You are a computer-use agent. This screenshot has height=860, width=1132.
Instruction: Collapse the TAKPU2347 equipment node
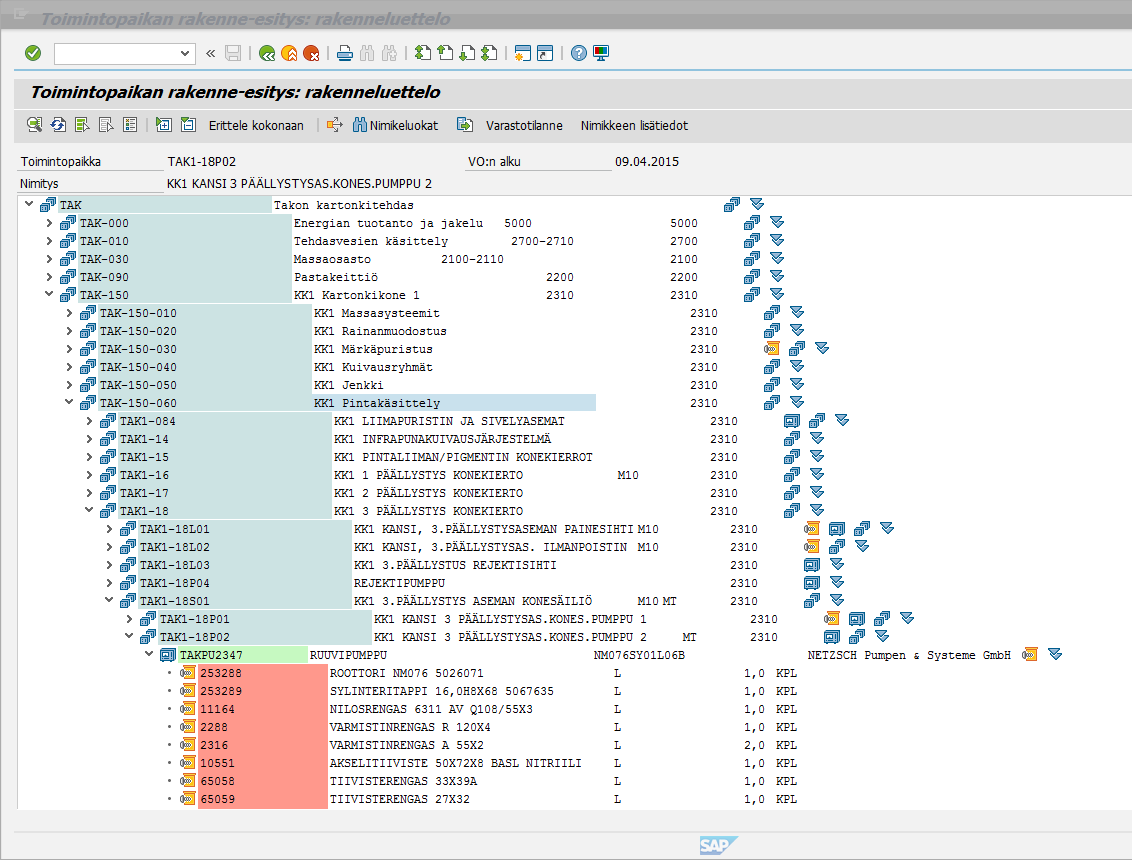(149, 654)
